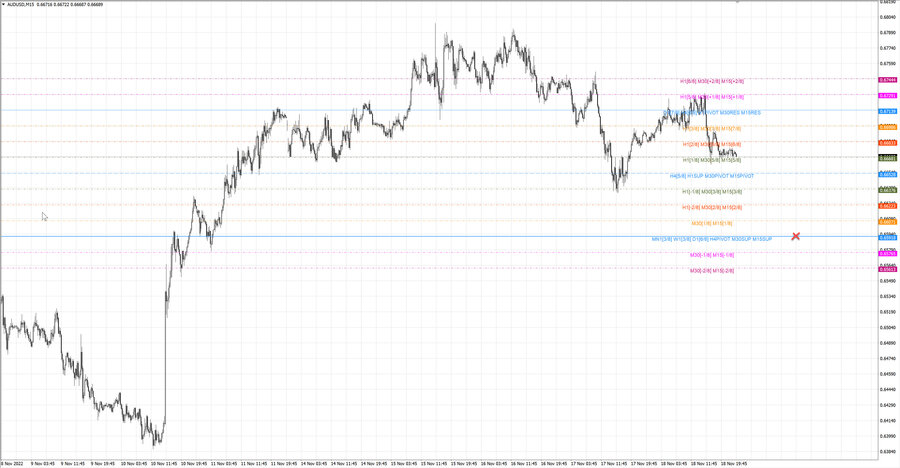Viewport: 900px width, 468px height.
Task: Select the H1[6/8] M30[+2/8] M15[+2/8] level label
Action: point(712,82)
